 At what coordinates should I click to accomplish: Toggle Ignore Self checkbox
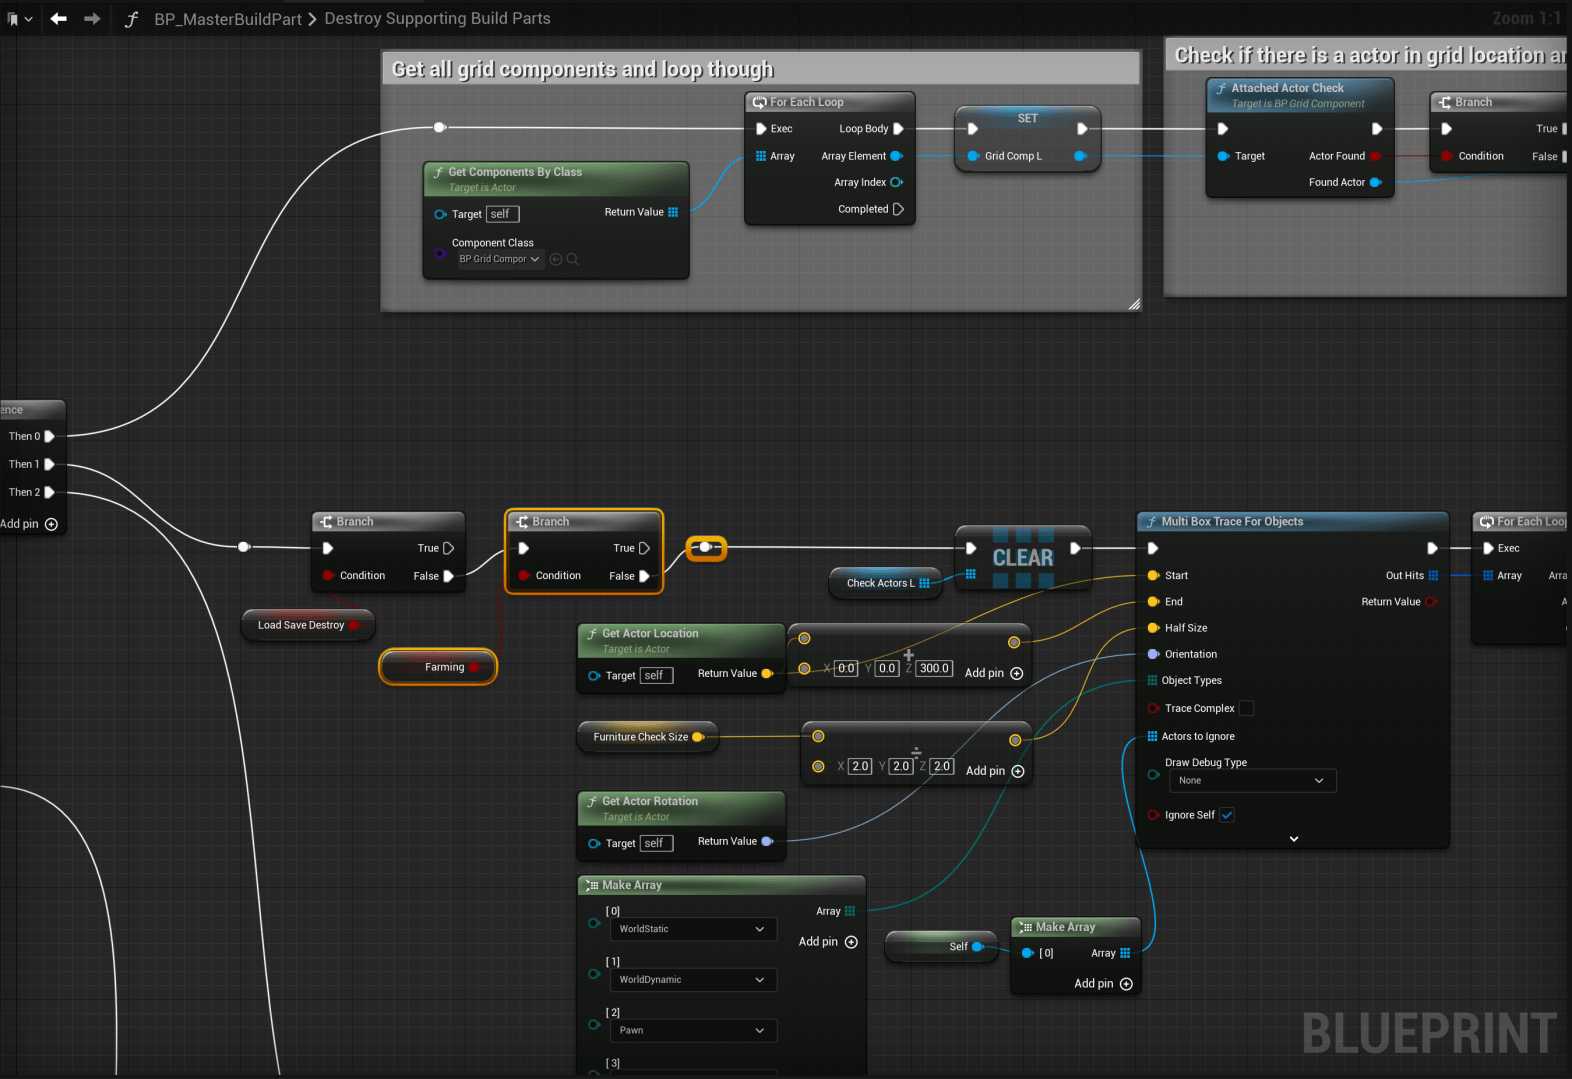(x=1227, y=815)
